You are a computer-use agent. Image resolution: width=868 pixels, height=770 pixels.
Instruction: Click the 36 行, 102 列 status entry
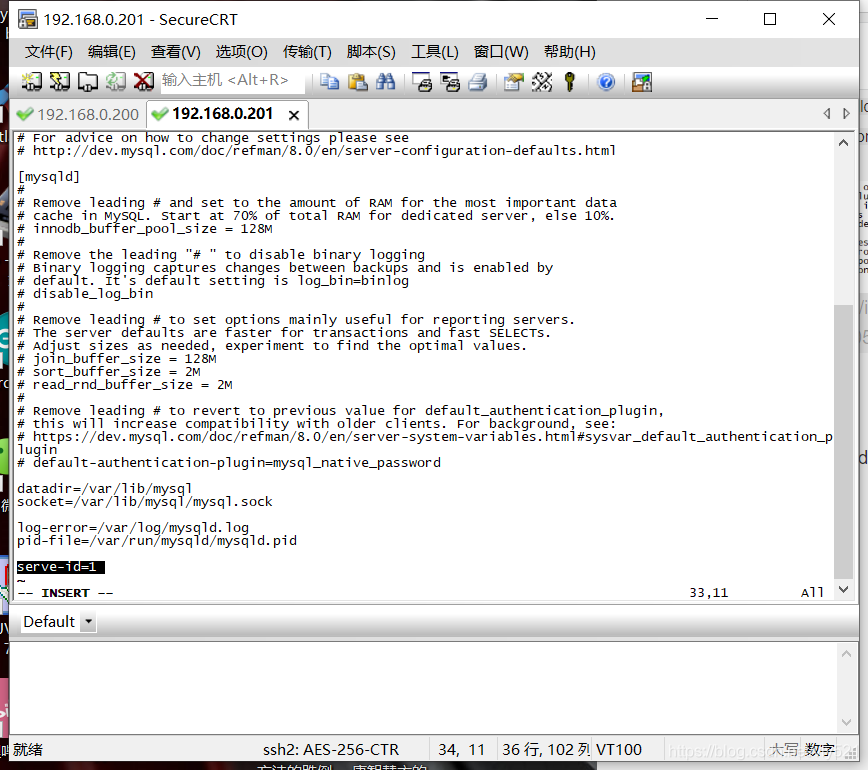(546, 750)
